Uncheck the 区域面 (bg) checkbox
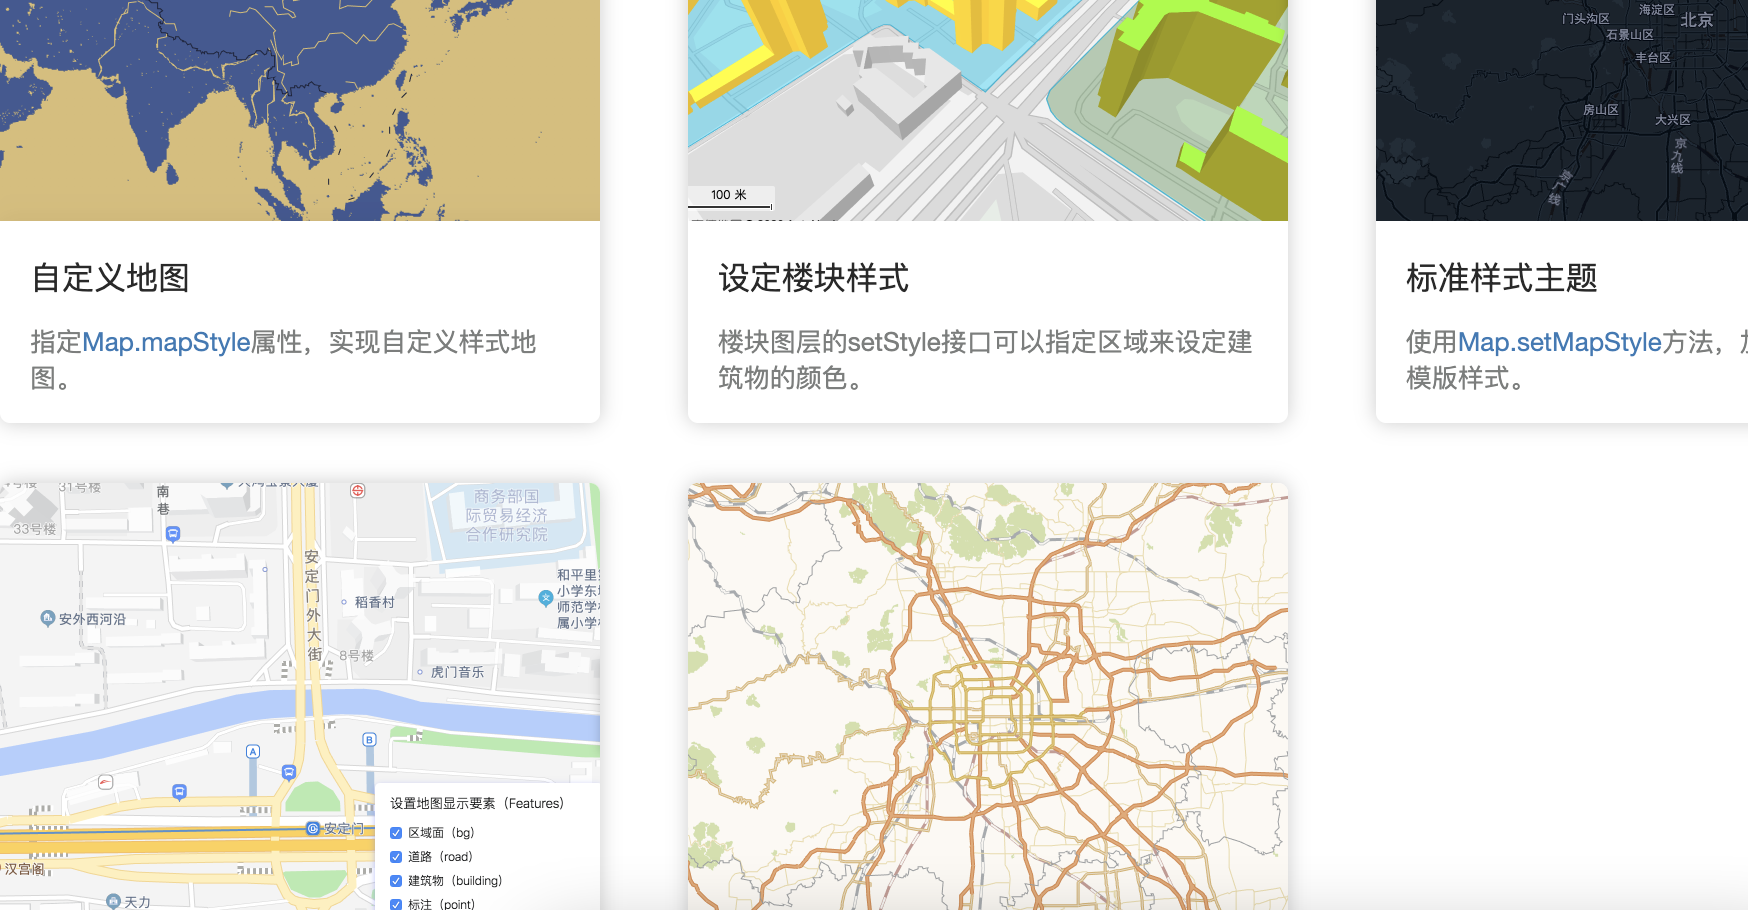 click(x=396, y=833)
